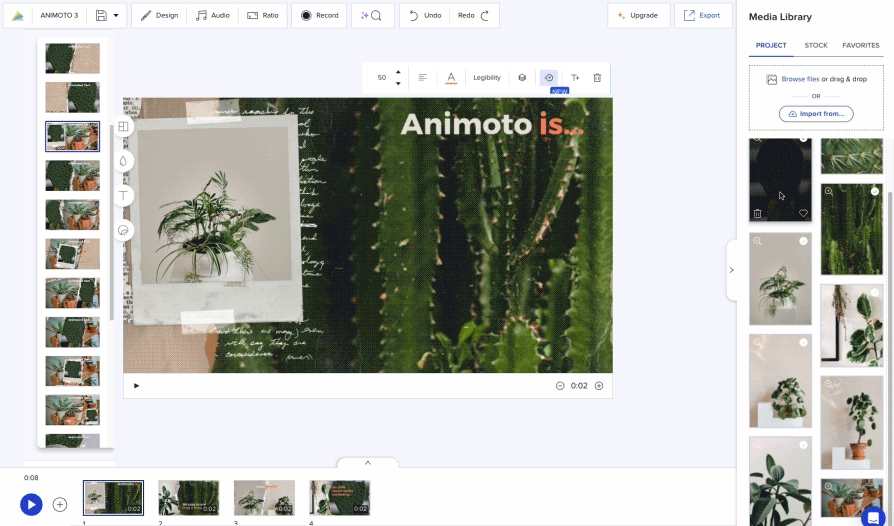Screen dimensions: 894x526
Task: Click the Browse files link
Action: (800, 79)
